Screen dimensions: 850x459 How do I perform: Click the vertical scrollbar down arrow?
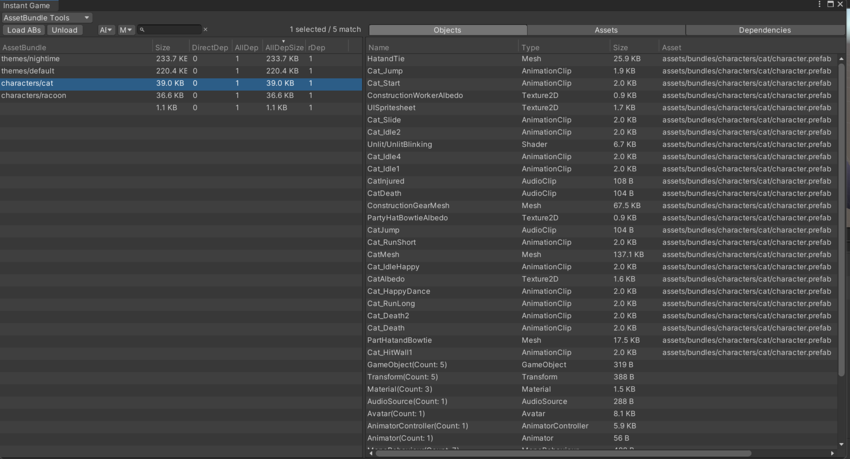(x=842, y=444)
